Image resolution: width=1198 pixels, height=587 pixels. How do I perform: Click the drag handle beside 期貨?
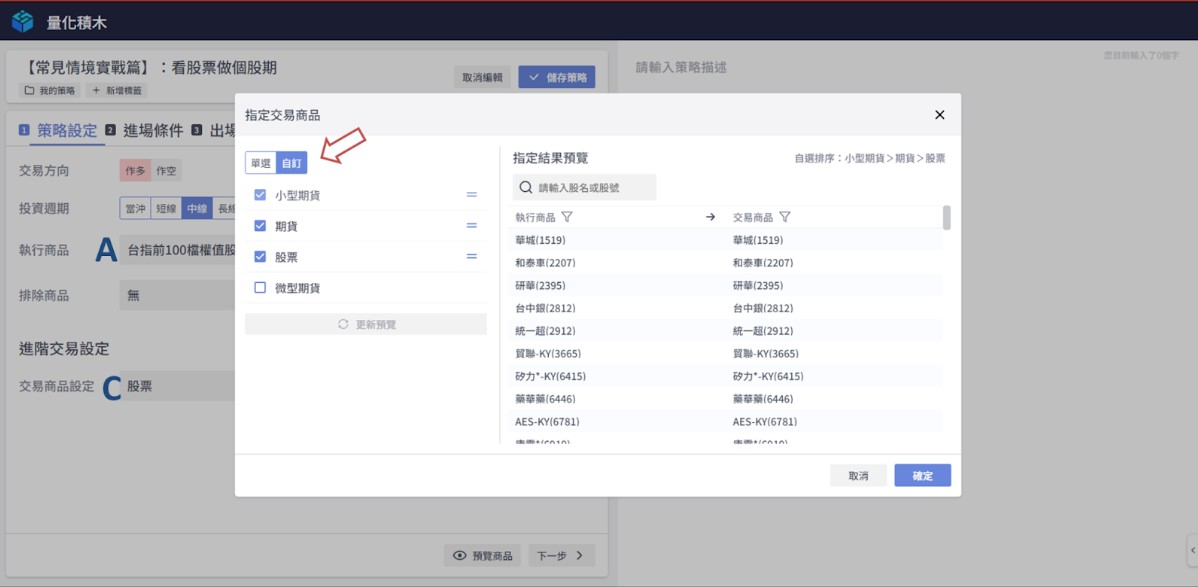coord(471,226)
